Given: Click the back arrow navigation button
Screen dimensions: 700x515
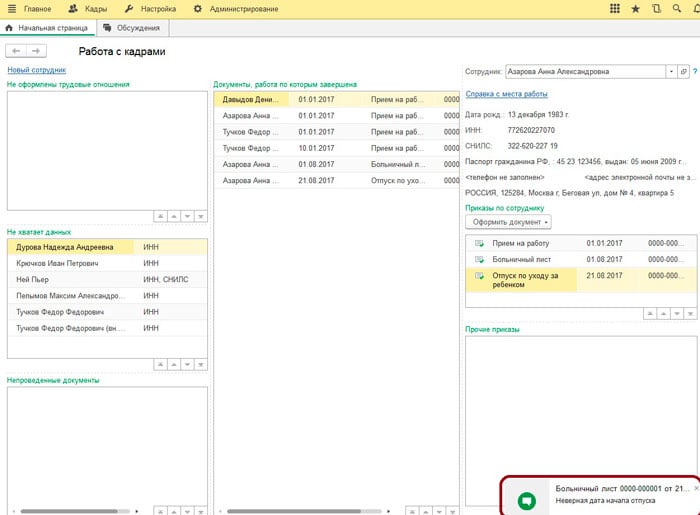Looking at the screenshot, I should [x=16, y=50].
